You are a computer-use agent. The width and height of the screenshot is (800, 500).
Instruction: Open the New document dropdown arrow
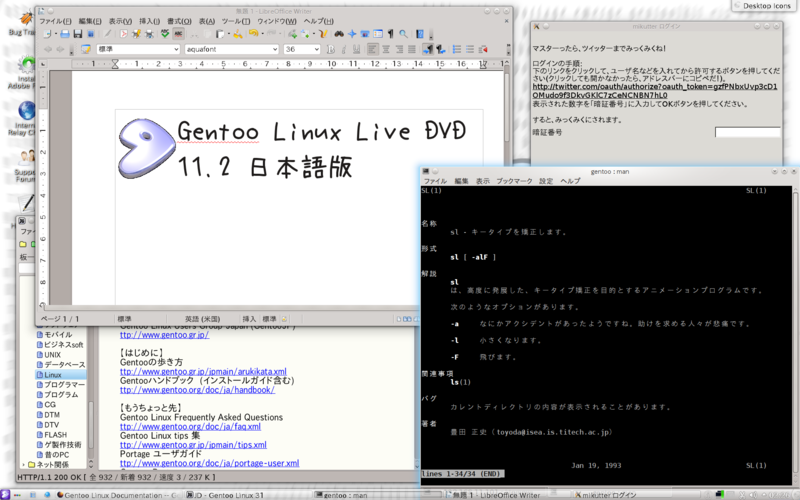tap(56, 34)
